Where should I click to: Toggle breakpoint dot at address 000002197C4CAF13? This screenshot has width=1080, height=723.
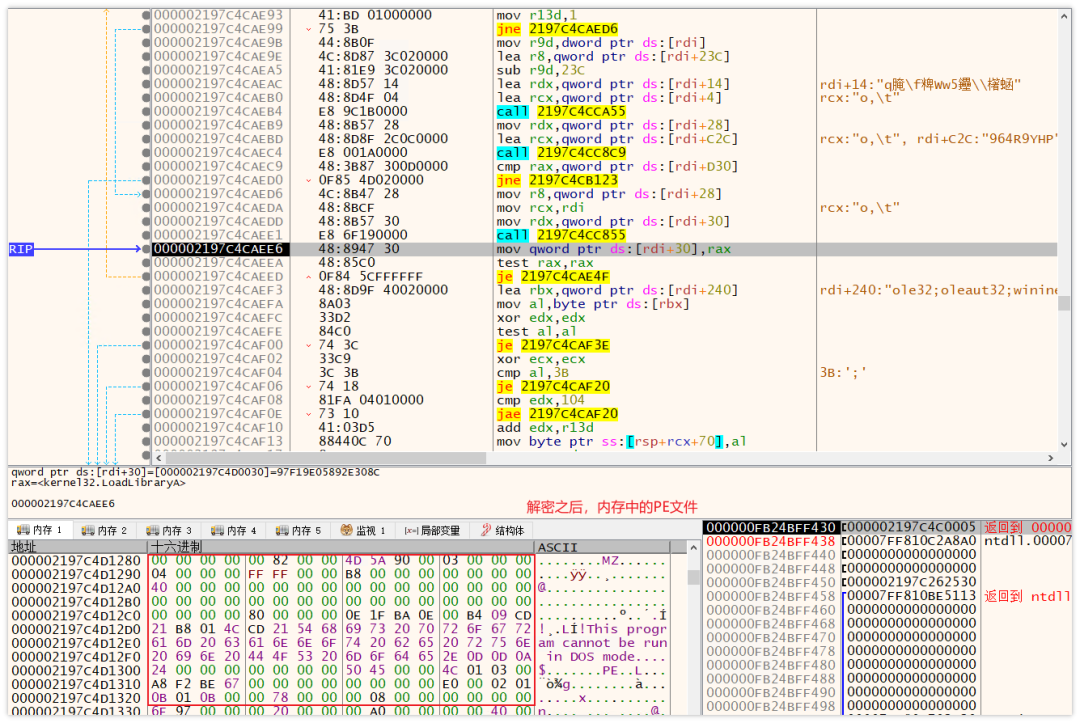pos(146,441)
